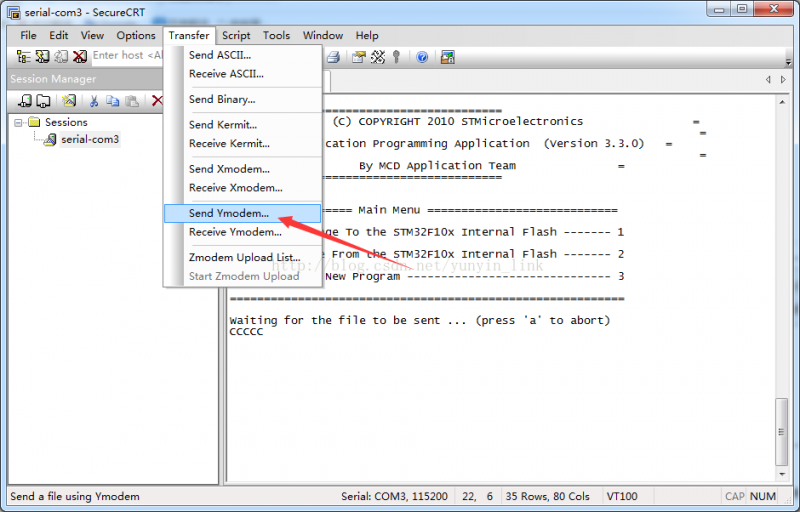Open the Options menu
800x512 pixels.
coord(136,35)
